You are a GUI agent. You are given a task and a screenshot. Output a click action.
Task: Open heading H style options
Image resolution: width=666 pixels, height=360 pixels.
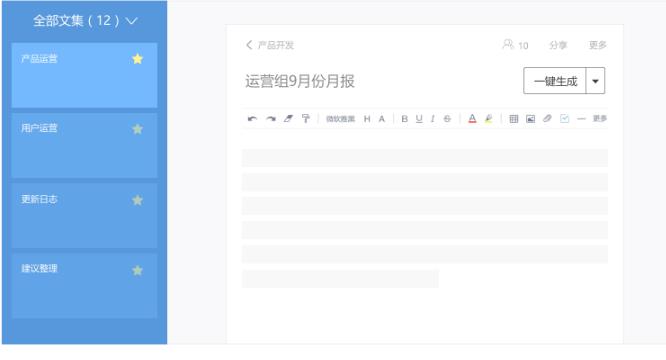pos(367,119)
